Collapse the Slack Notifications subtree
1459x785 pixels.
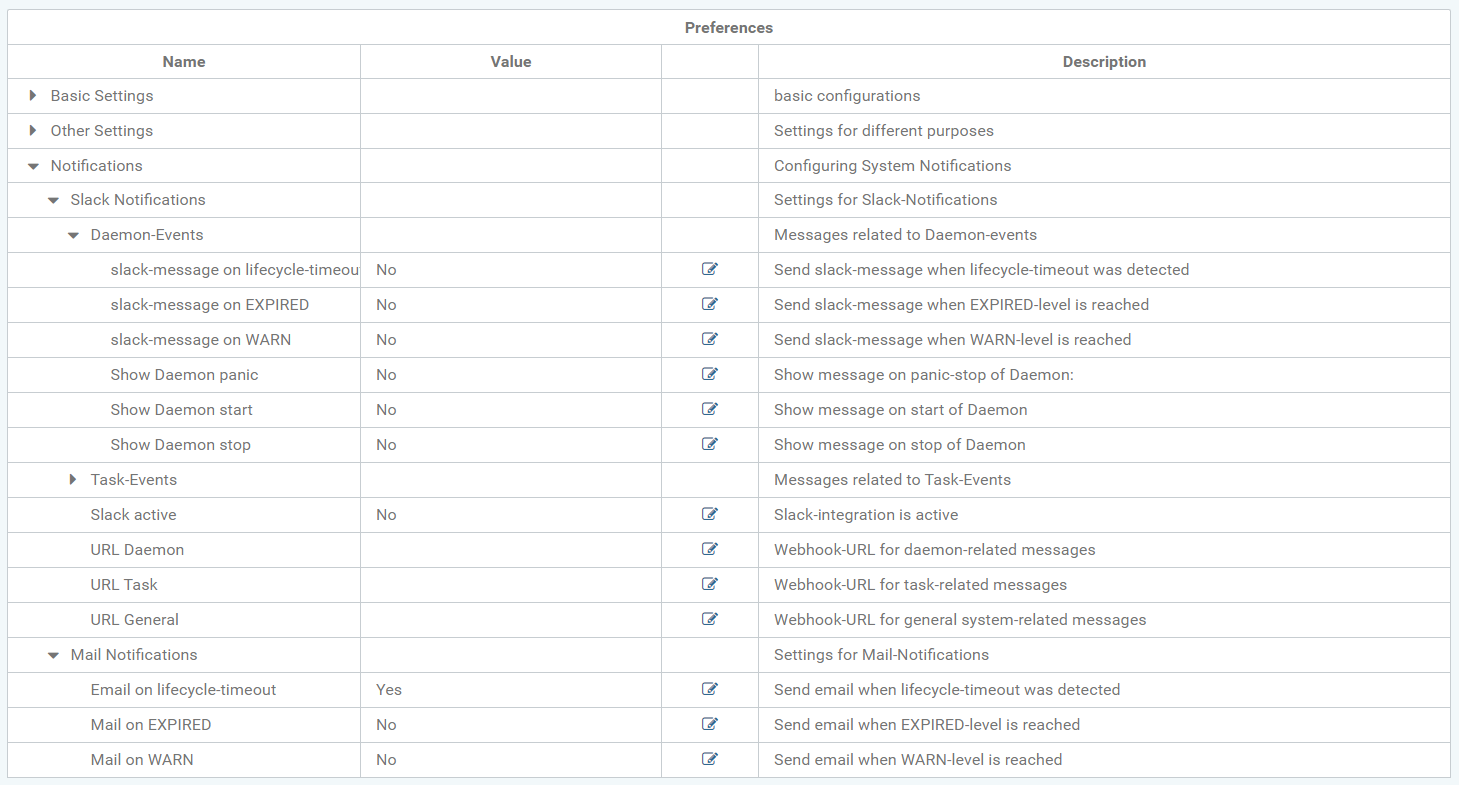53,200
